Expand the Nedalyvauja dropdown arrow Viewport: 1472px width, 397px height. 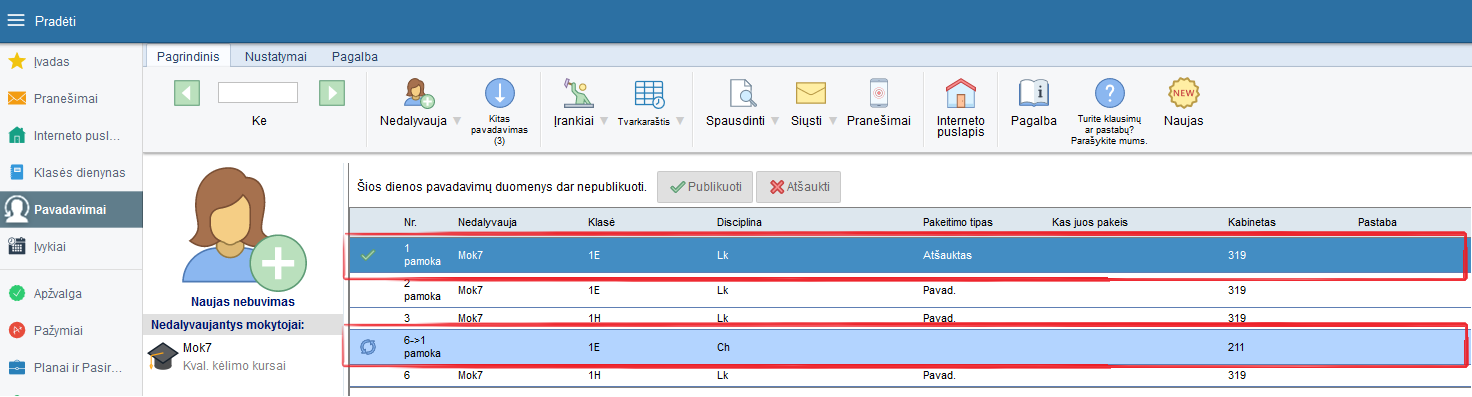(x=457, y=121)
